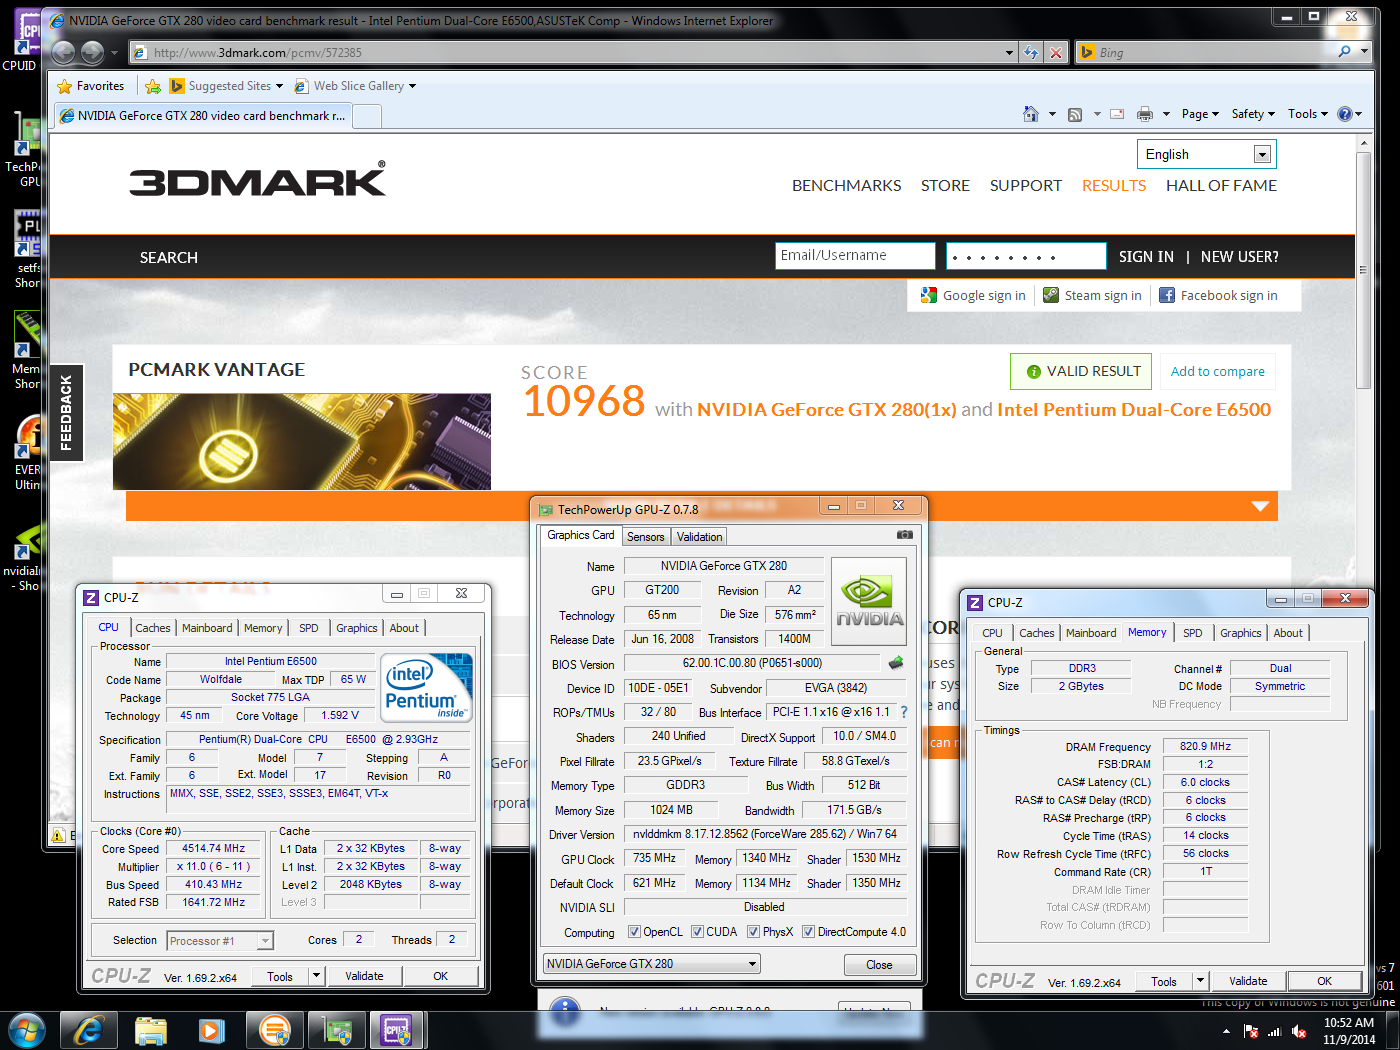Click the PCMark Vantage chip thumbnail image
1400x1050 pixels.
[302, 441]
